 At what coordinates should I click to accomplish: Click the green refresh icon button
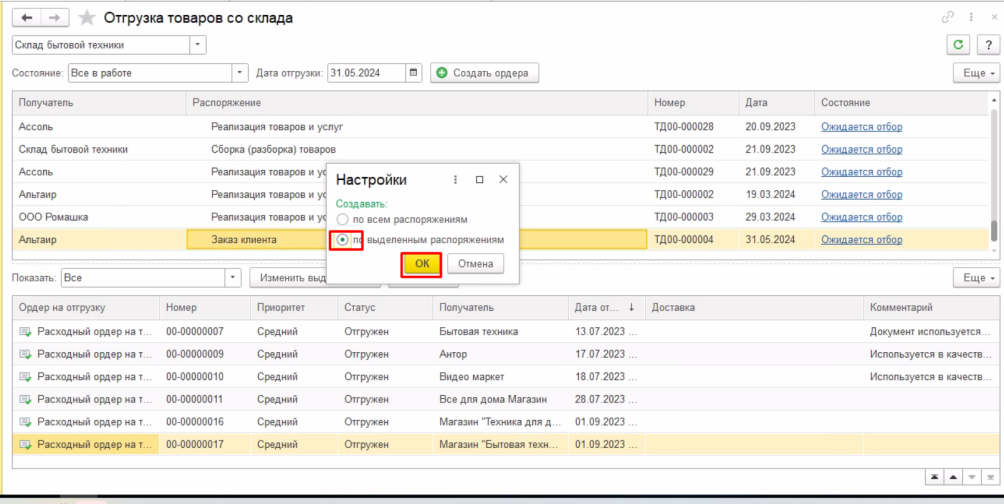click(960, 45)
